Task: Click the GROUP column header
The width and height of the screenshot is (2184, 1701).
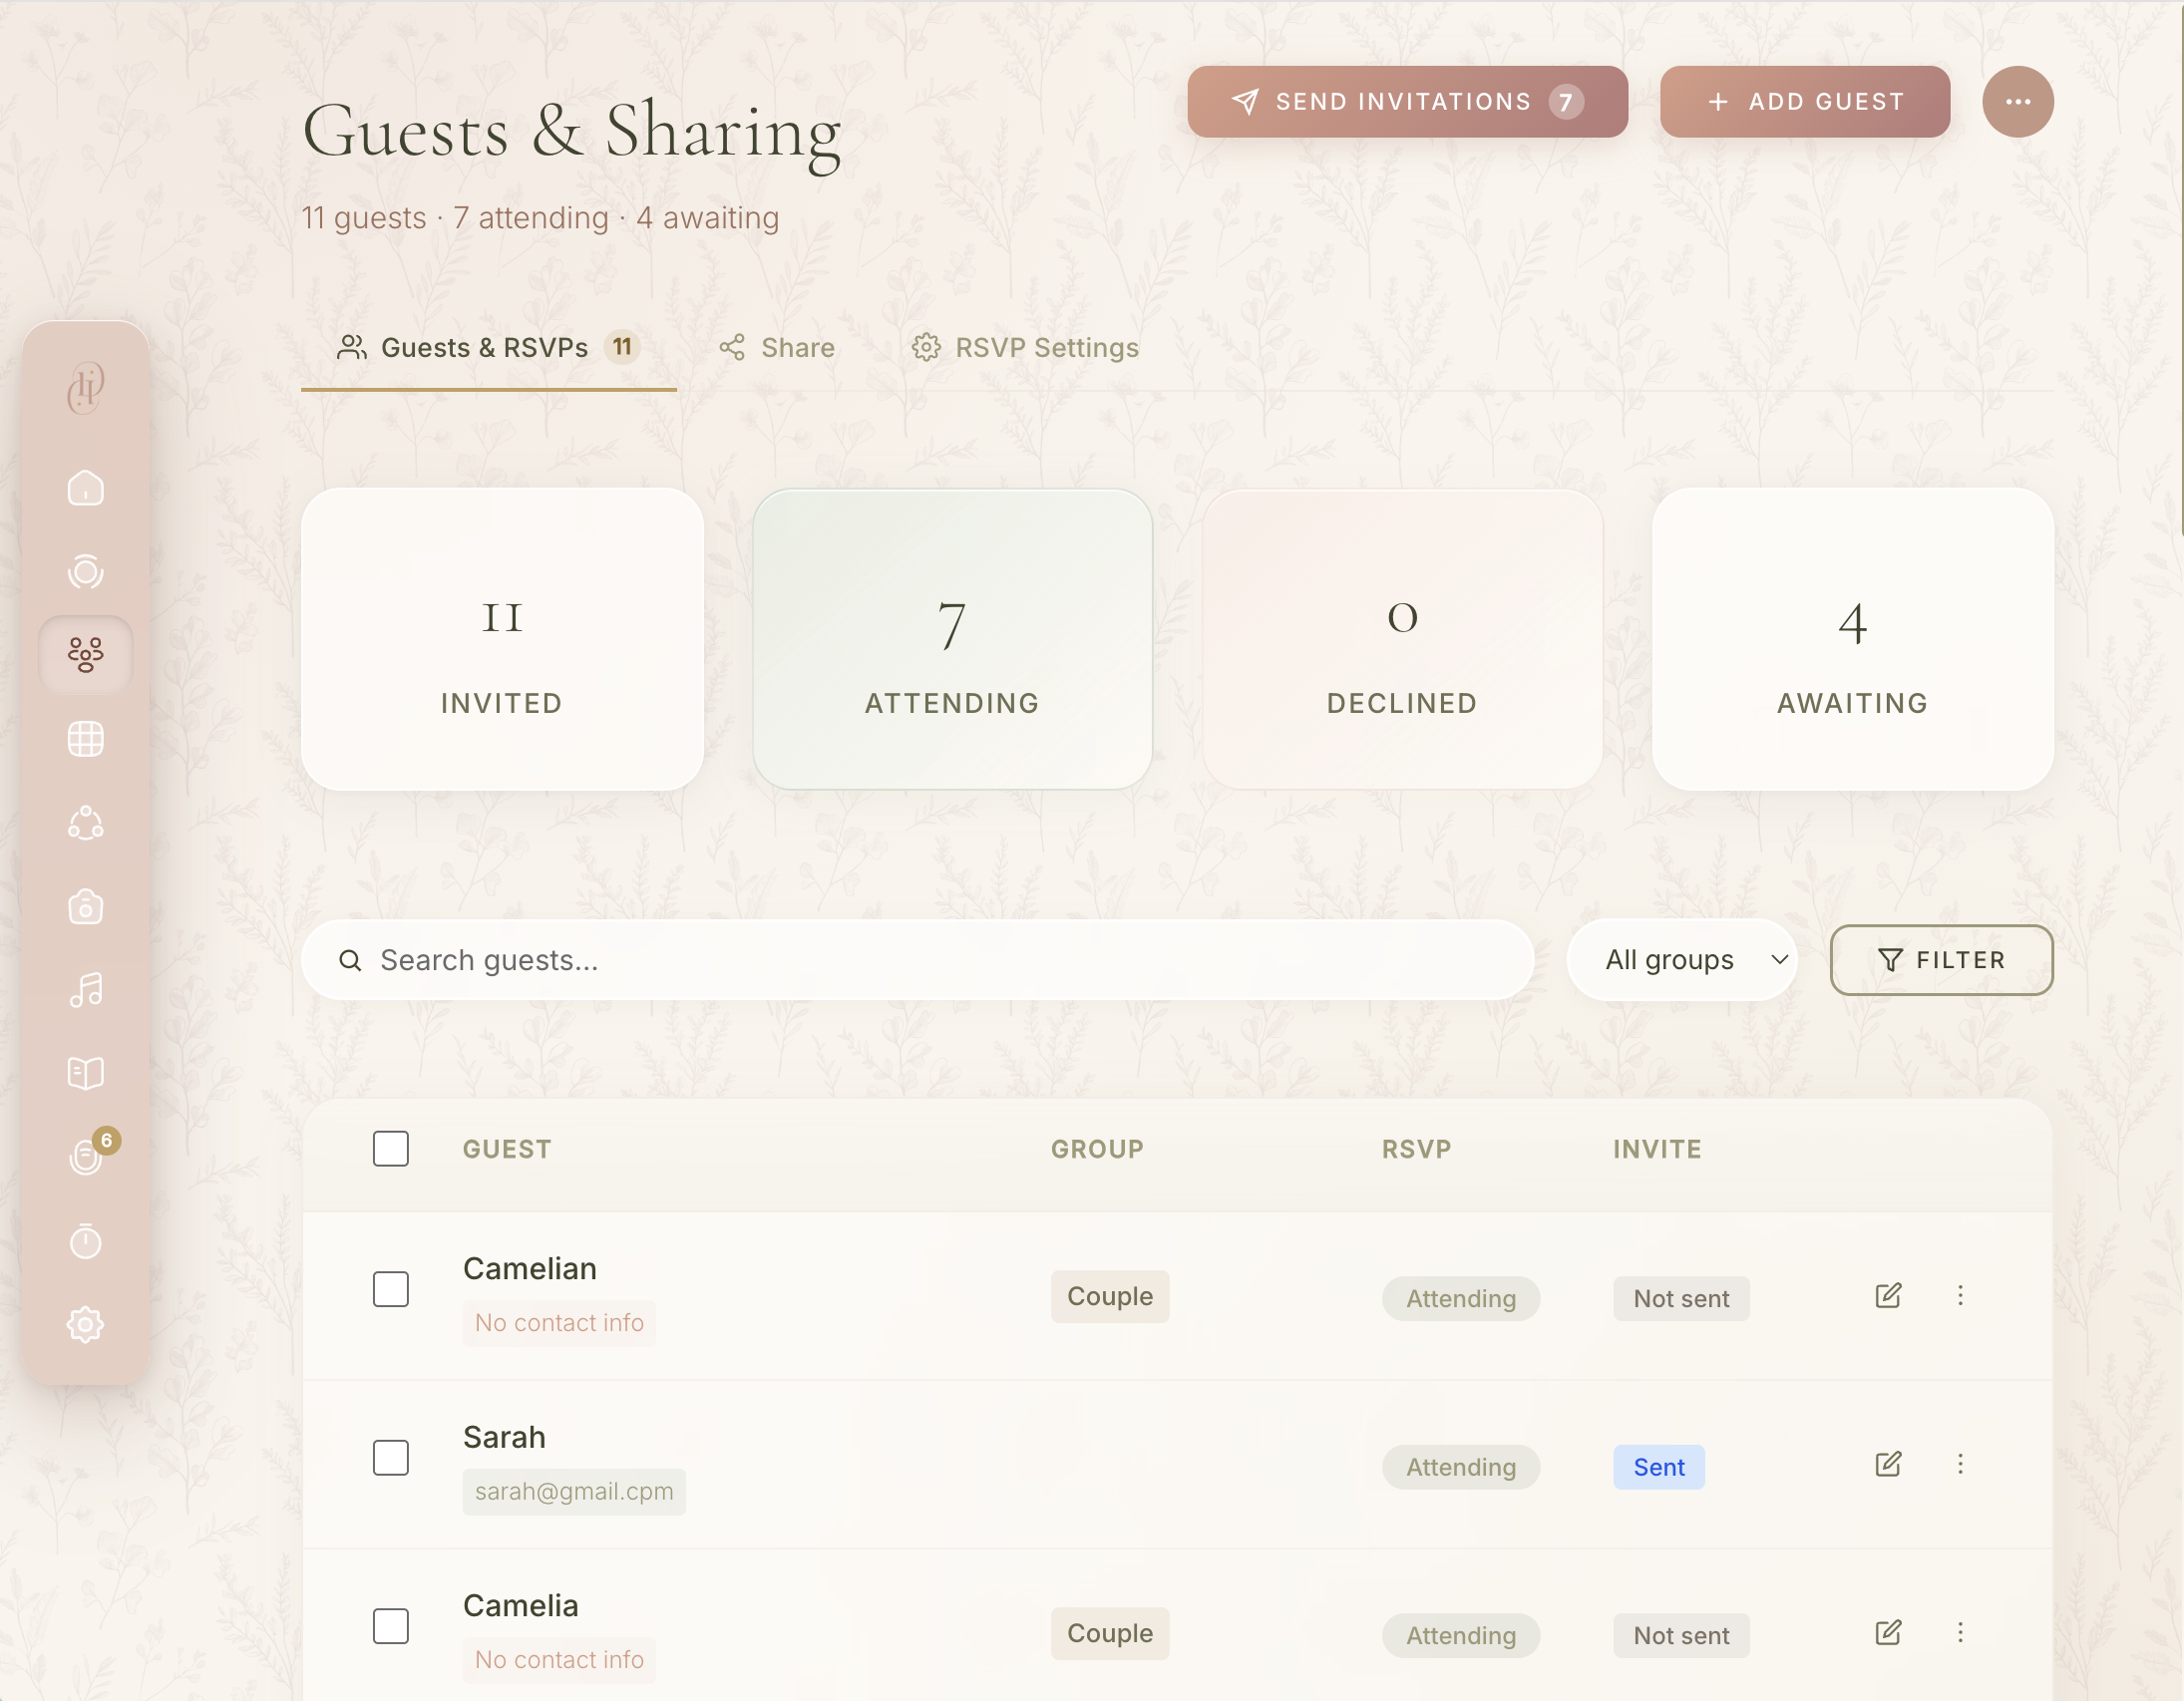Action: (1097, 1150)
